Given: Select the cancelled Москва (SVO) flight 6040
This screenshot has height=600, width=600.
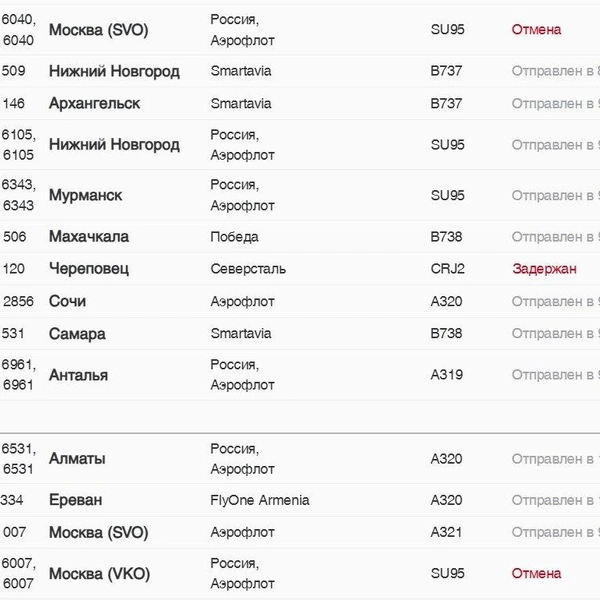Looking at the screenshot, I should point(300,30).
